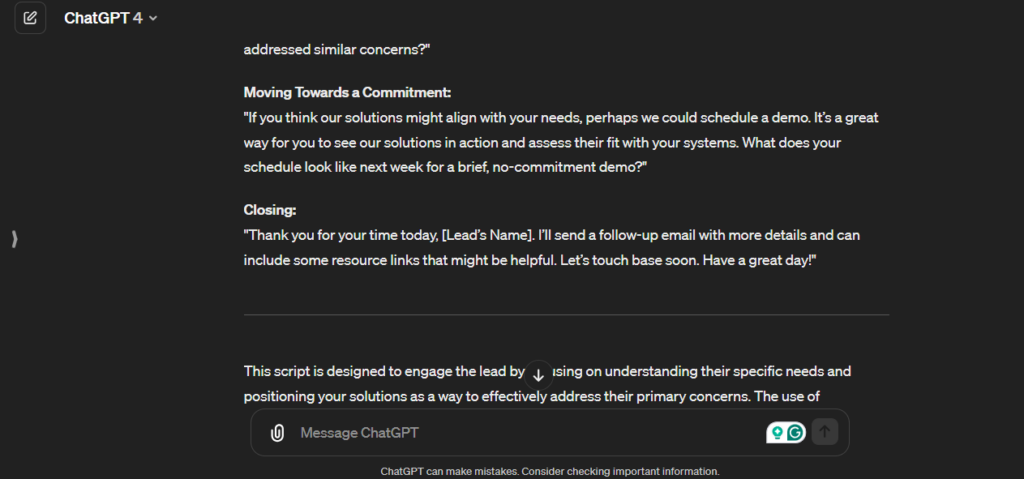Click the "ChatGPT can make mistakes" disclaimer

coord(550,471)
